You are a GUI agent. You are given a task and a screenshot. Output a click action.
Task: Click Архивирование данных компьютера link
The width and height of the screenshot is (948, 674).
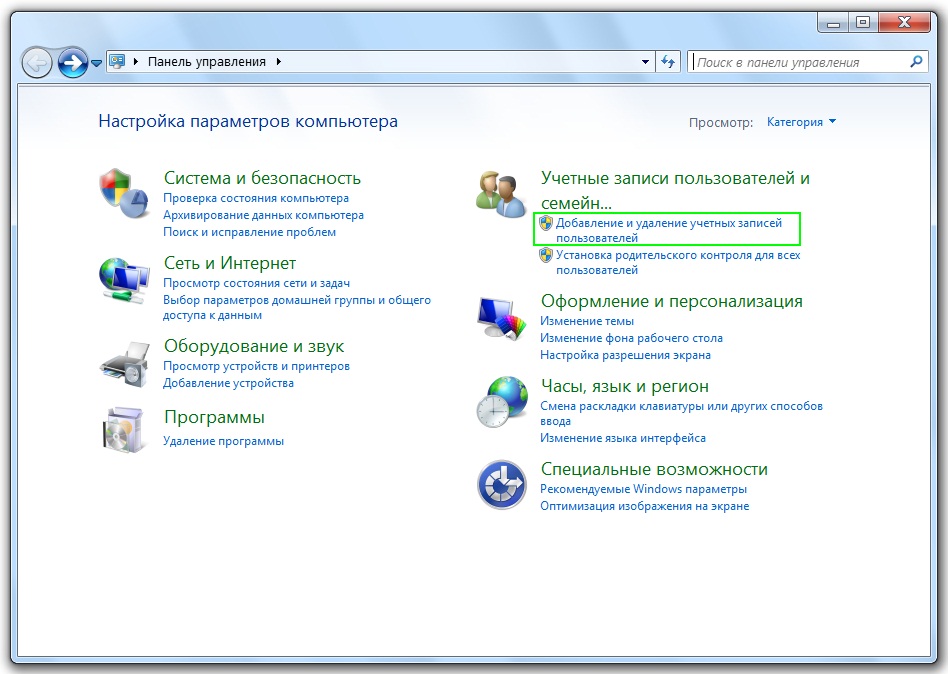pos(264,215)
